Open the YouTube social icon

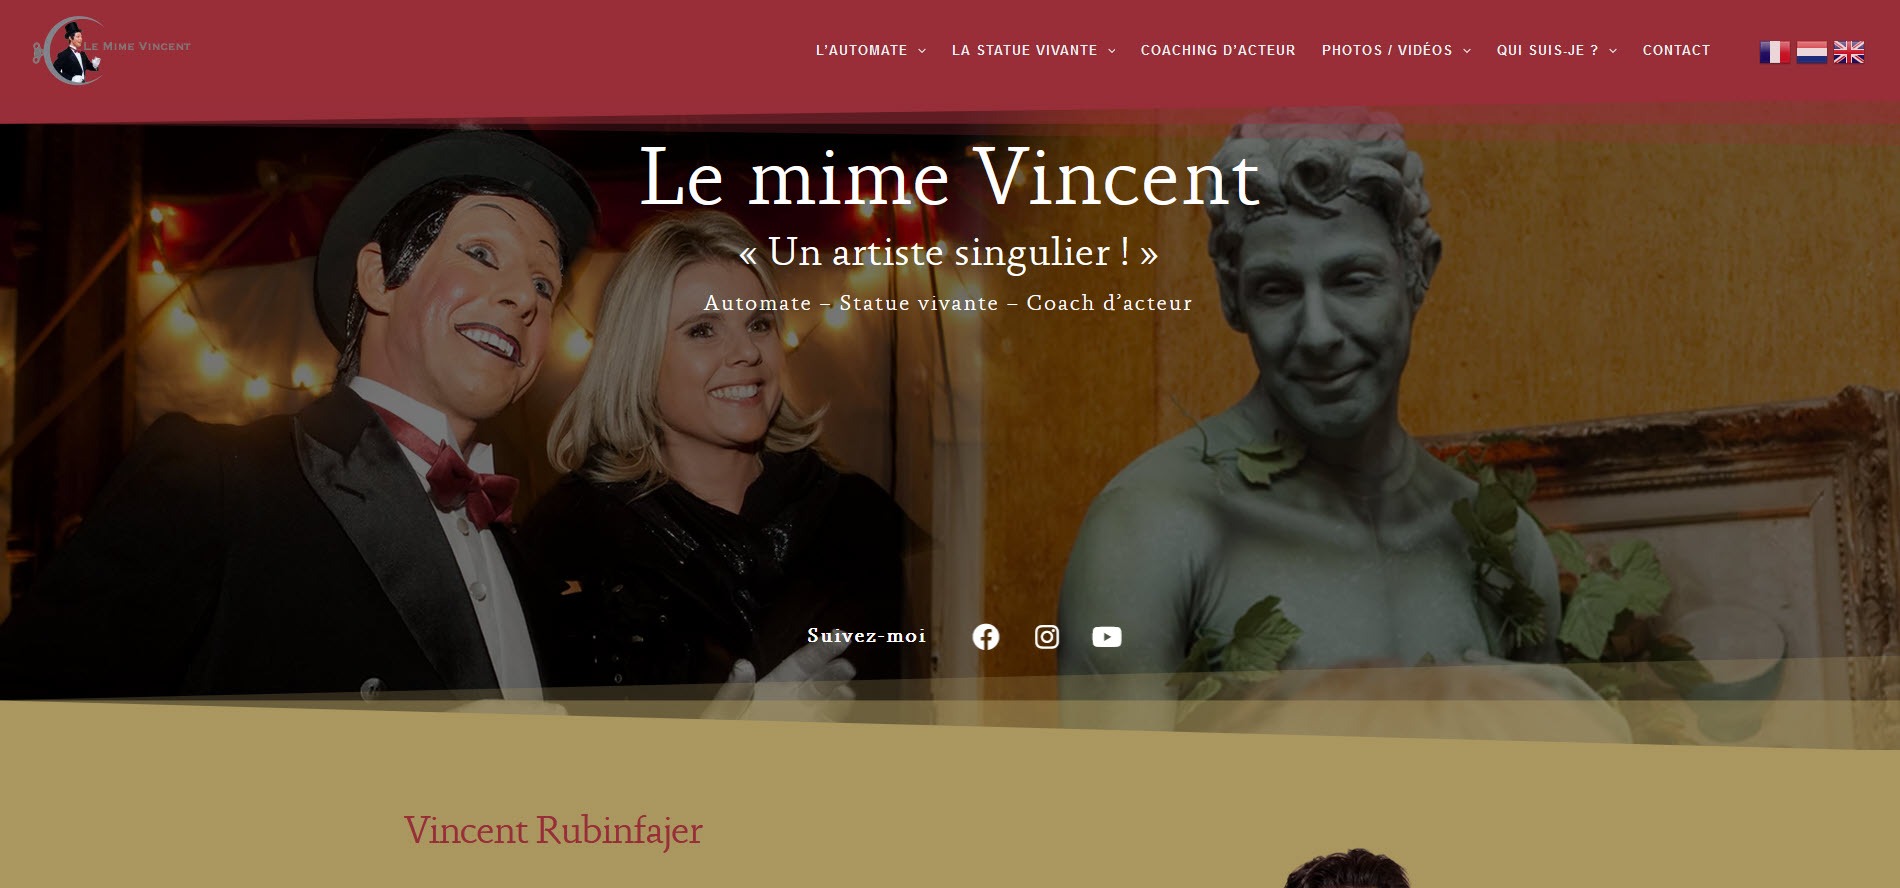pos(1106,637)
